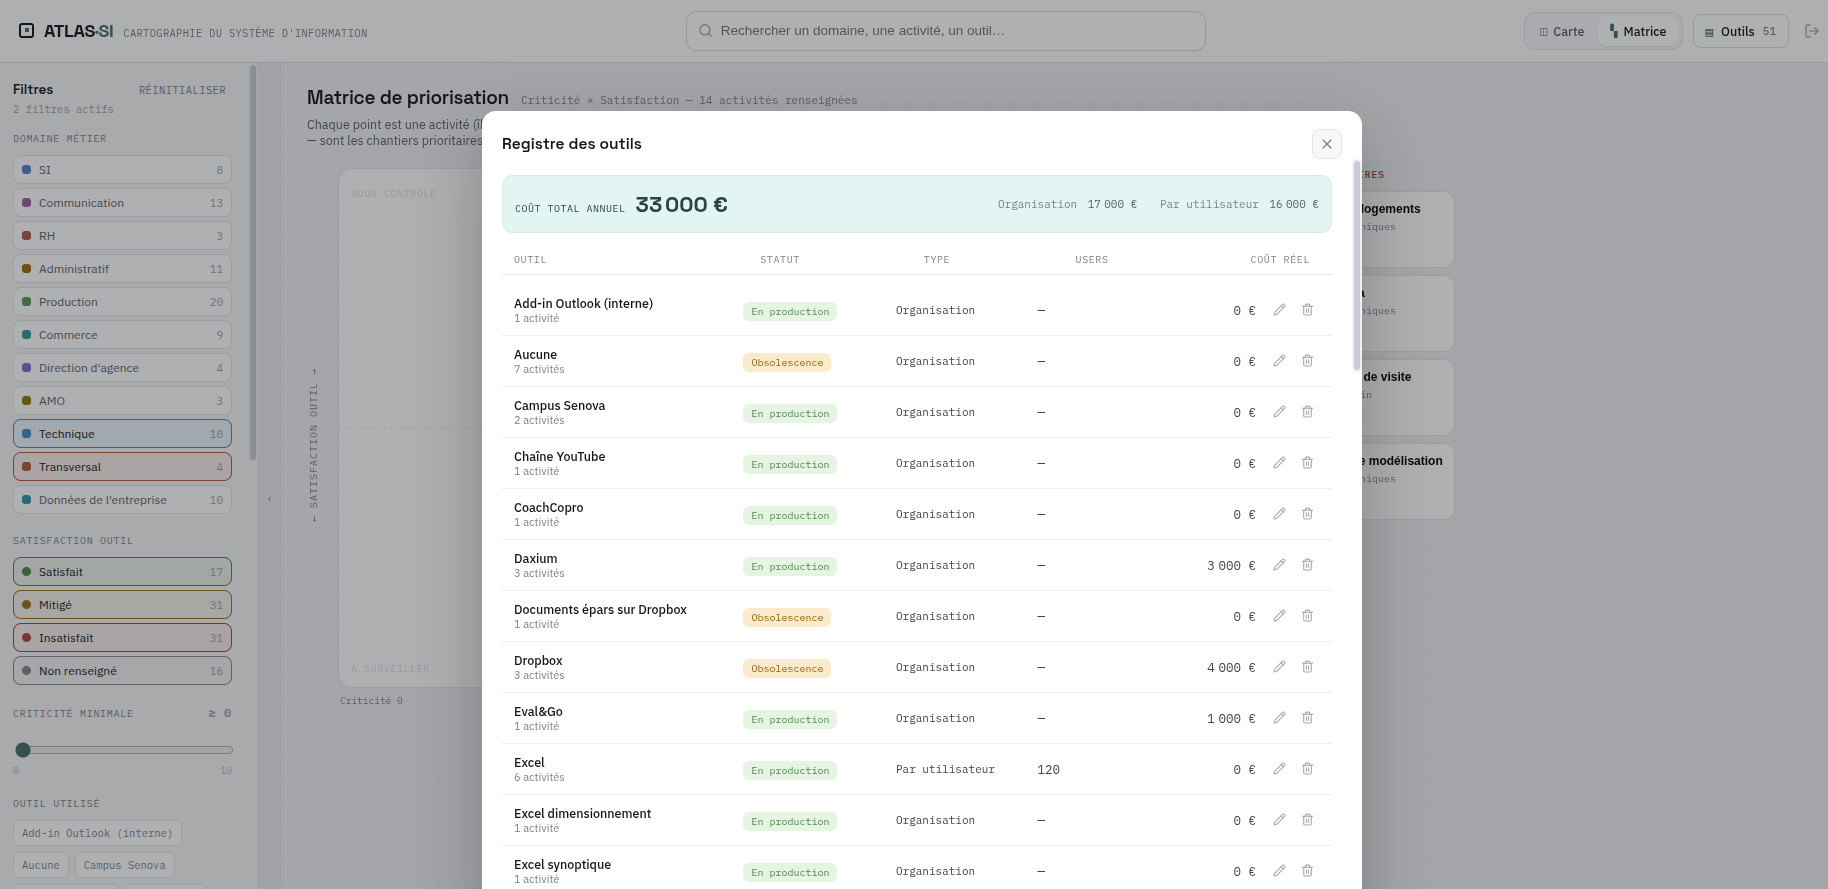Delete the Daxium tool
The height and width of the screenshot is (889, 1828).
(1307, 565)
